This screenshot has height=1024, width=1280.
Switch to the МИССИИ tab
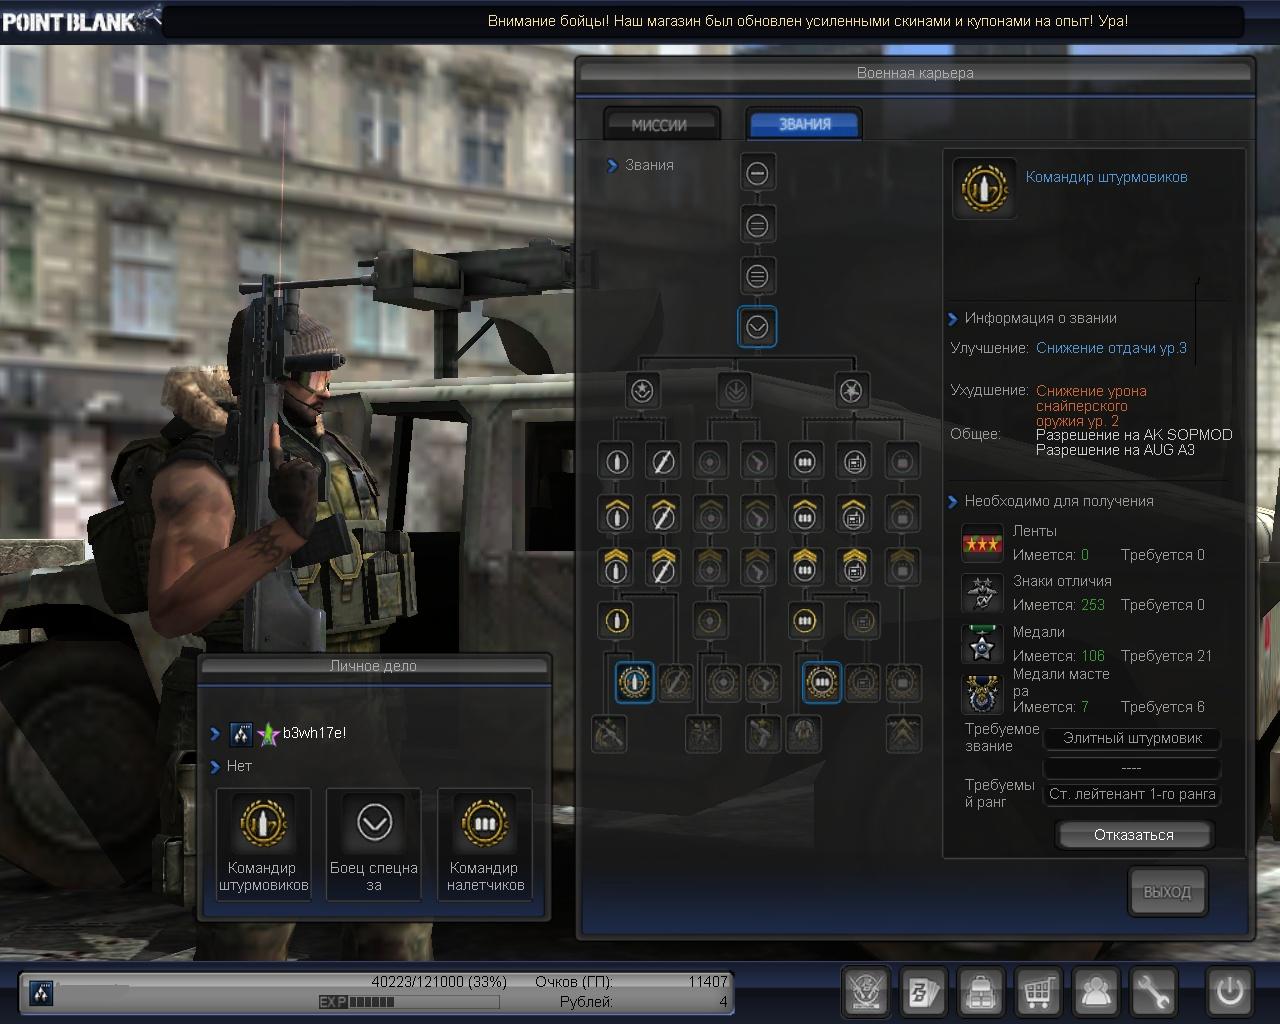point(660,125)
